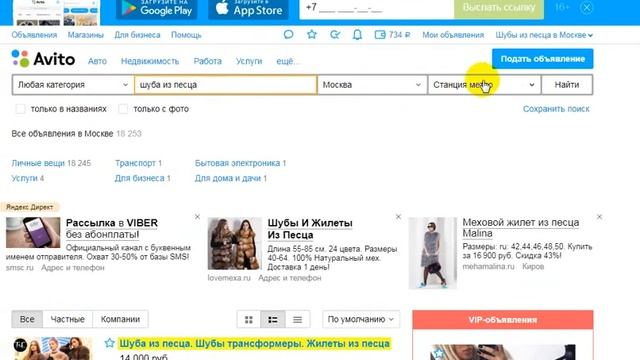Open 'Меховой жилет из песца Malina' ad
The height and width of the screenshot is (360, 640).
(520, 228)
